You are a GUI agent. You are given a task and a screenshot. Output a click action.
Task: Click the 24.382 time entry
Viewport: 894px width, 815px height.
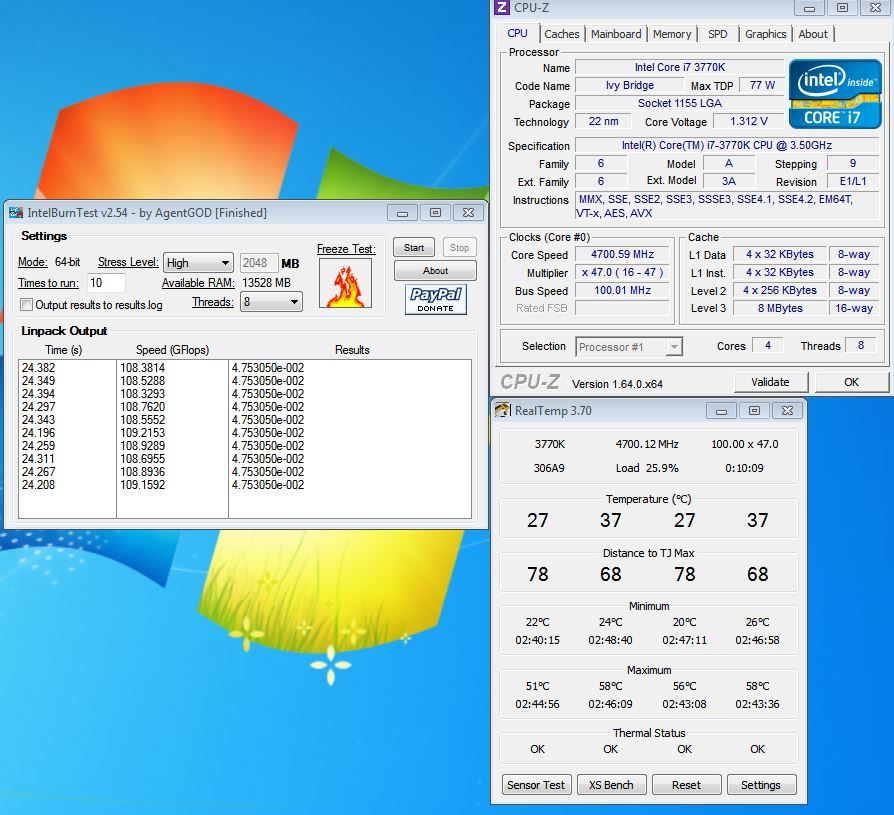coord(38,368)
